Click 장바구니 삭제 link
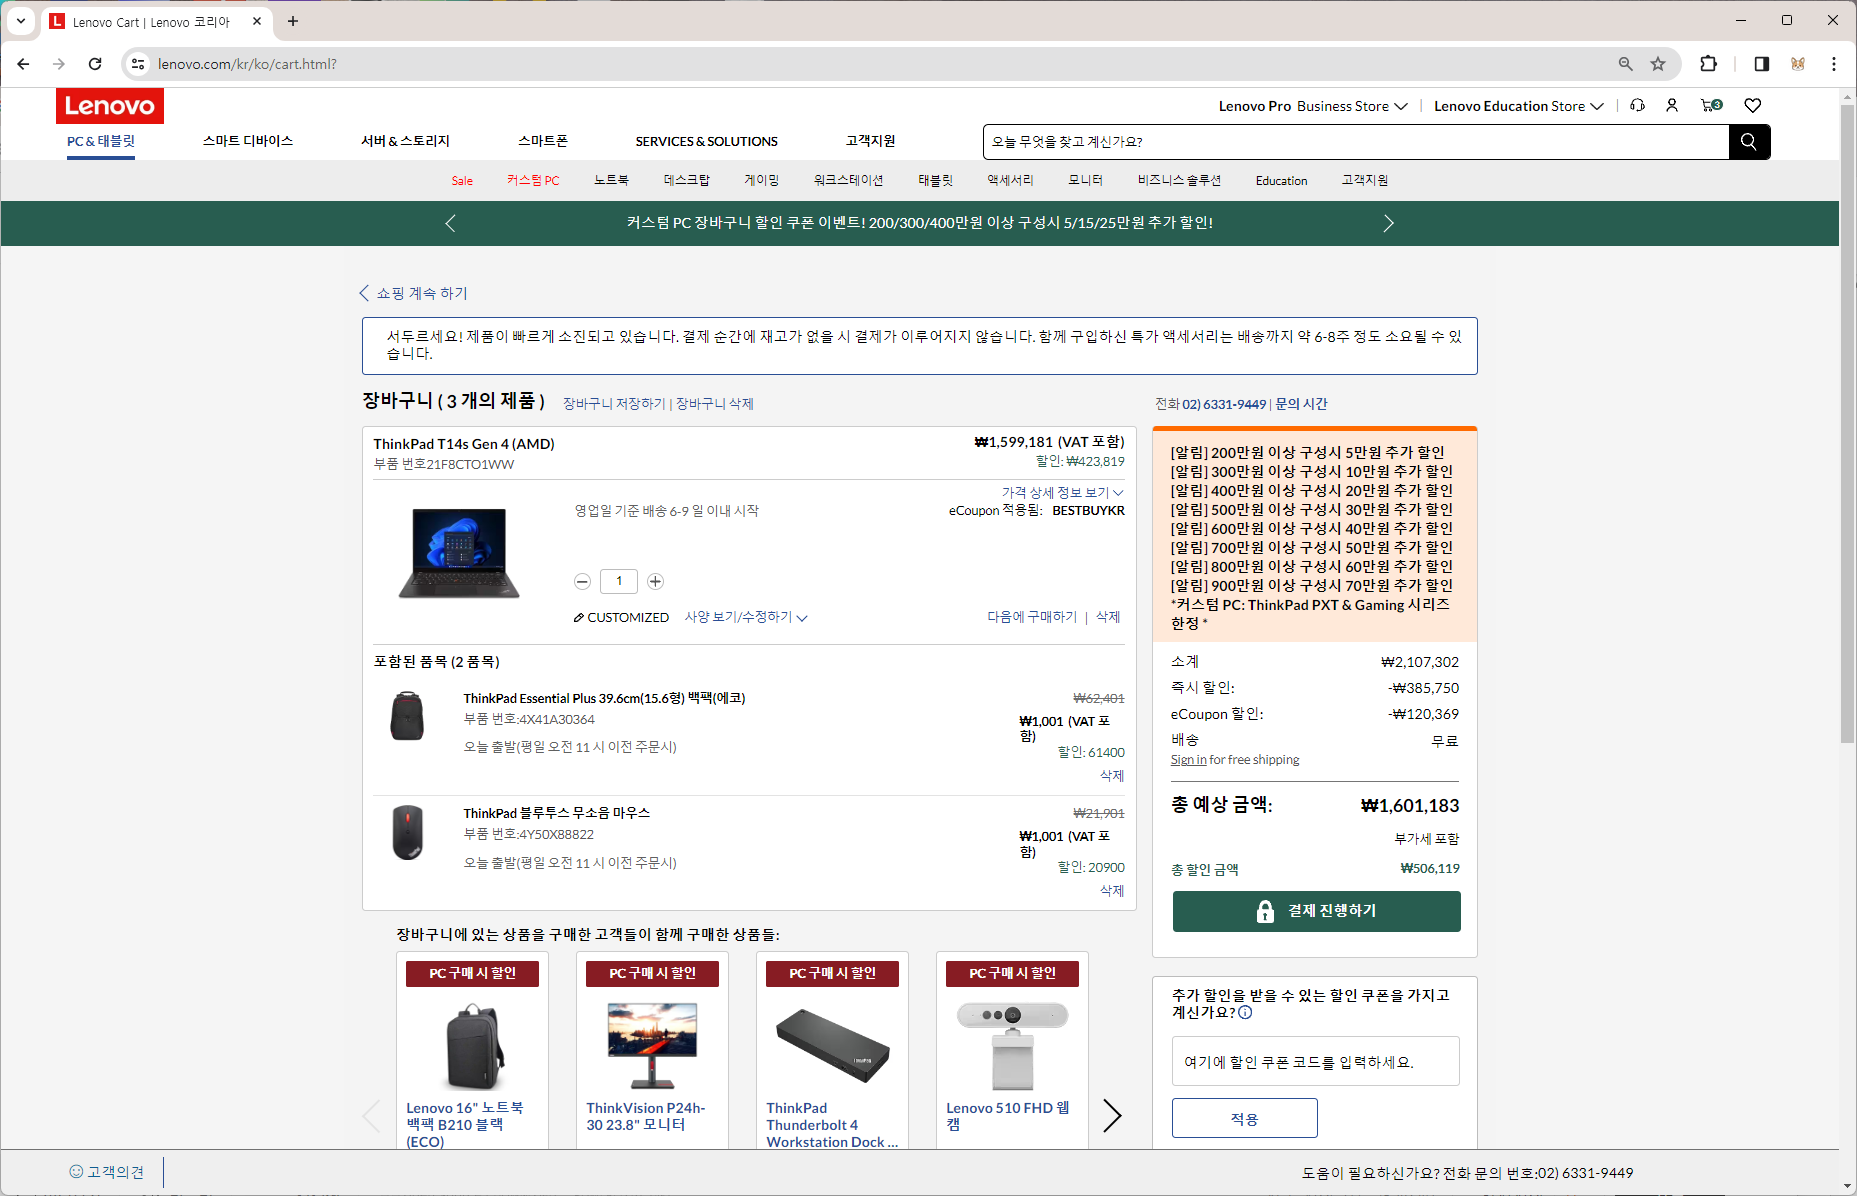The height and width of the screenshot is (1196, 1857). (715, 403)
